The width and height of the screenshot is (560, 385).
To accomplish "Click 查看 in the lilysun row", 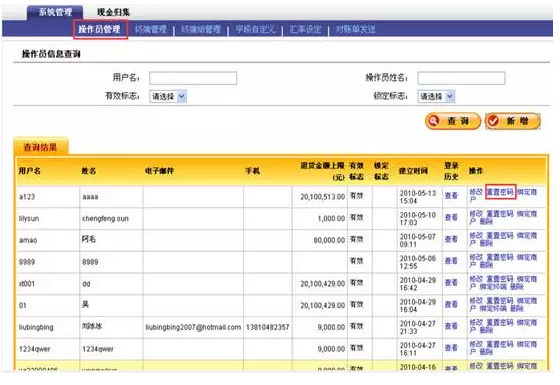I will 451,218.
